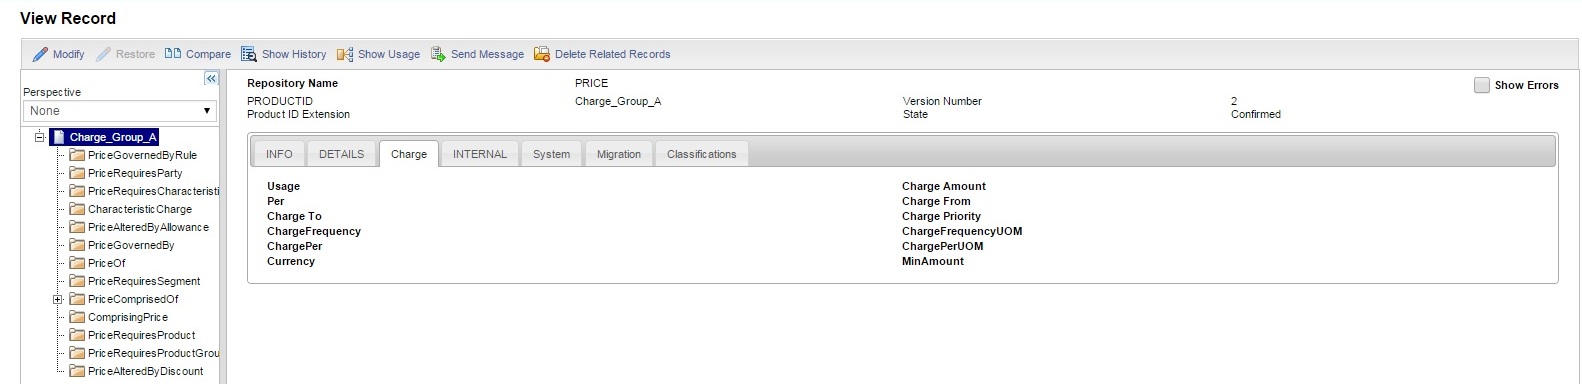This screenshot has height=384, width=1582.
Task: Open the INTERNAL tab
Action: pos(480,154)
